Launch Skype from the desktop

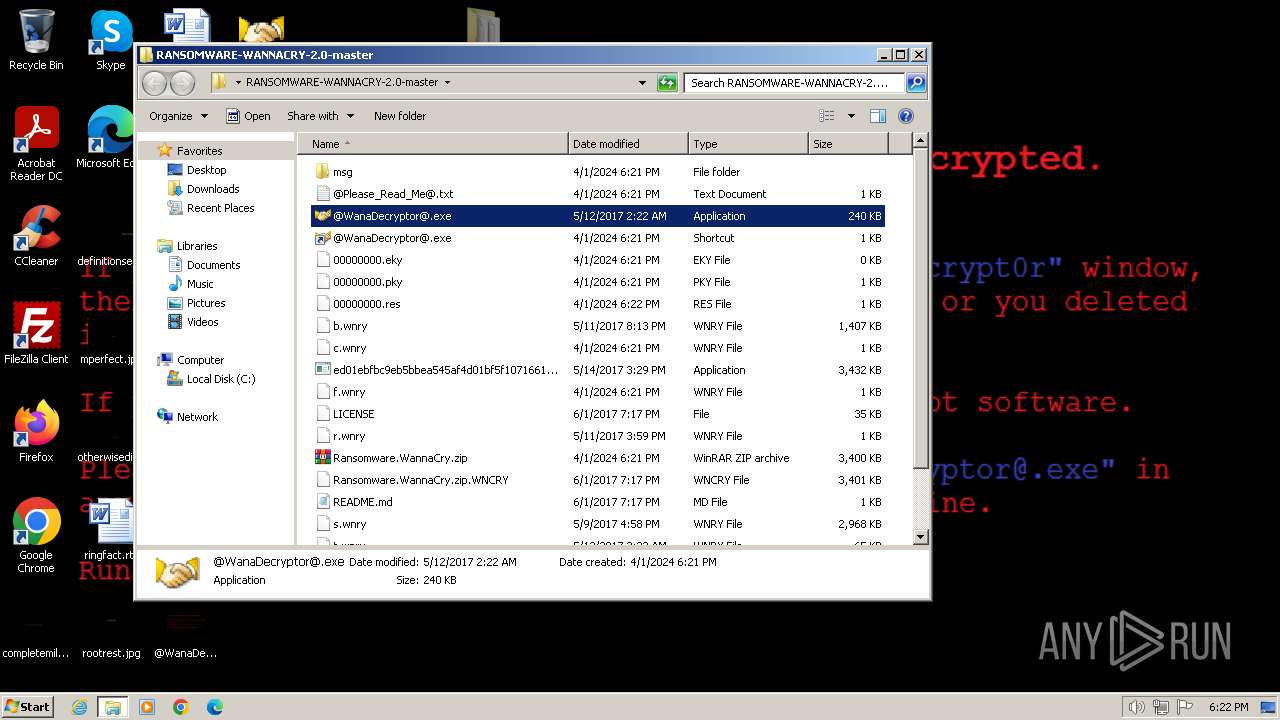pos(110,40)
